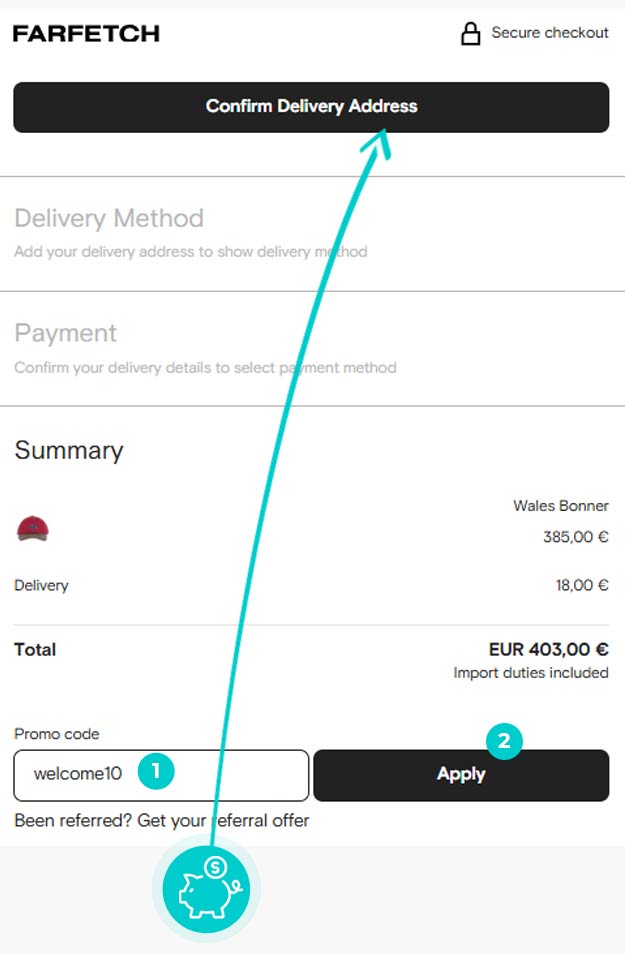Click the EUR 403,00 € total amount
The height and width of the screenshot is (954, 625).
tap(548, 649)
